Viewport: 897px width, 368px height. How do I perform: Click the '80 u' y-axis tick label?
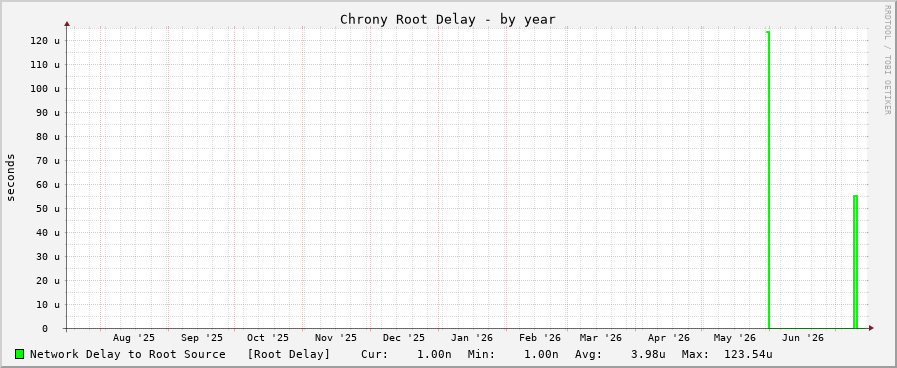[x=49, y=137]
